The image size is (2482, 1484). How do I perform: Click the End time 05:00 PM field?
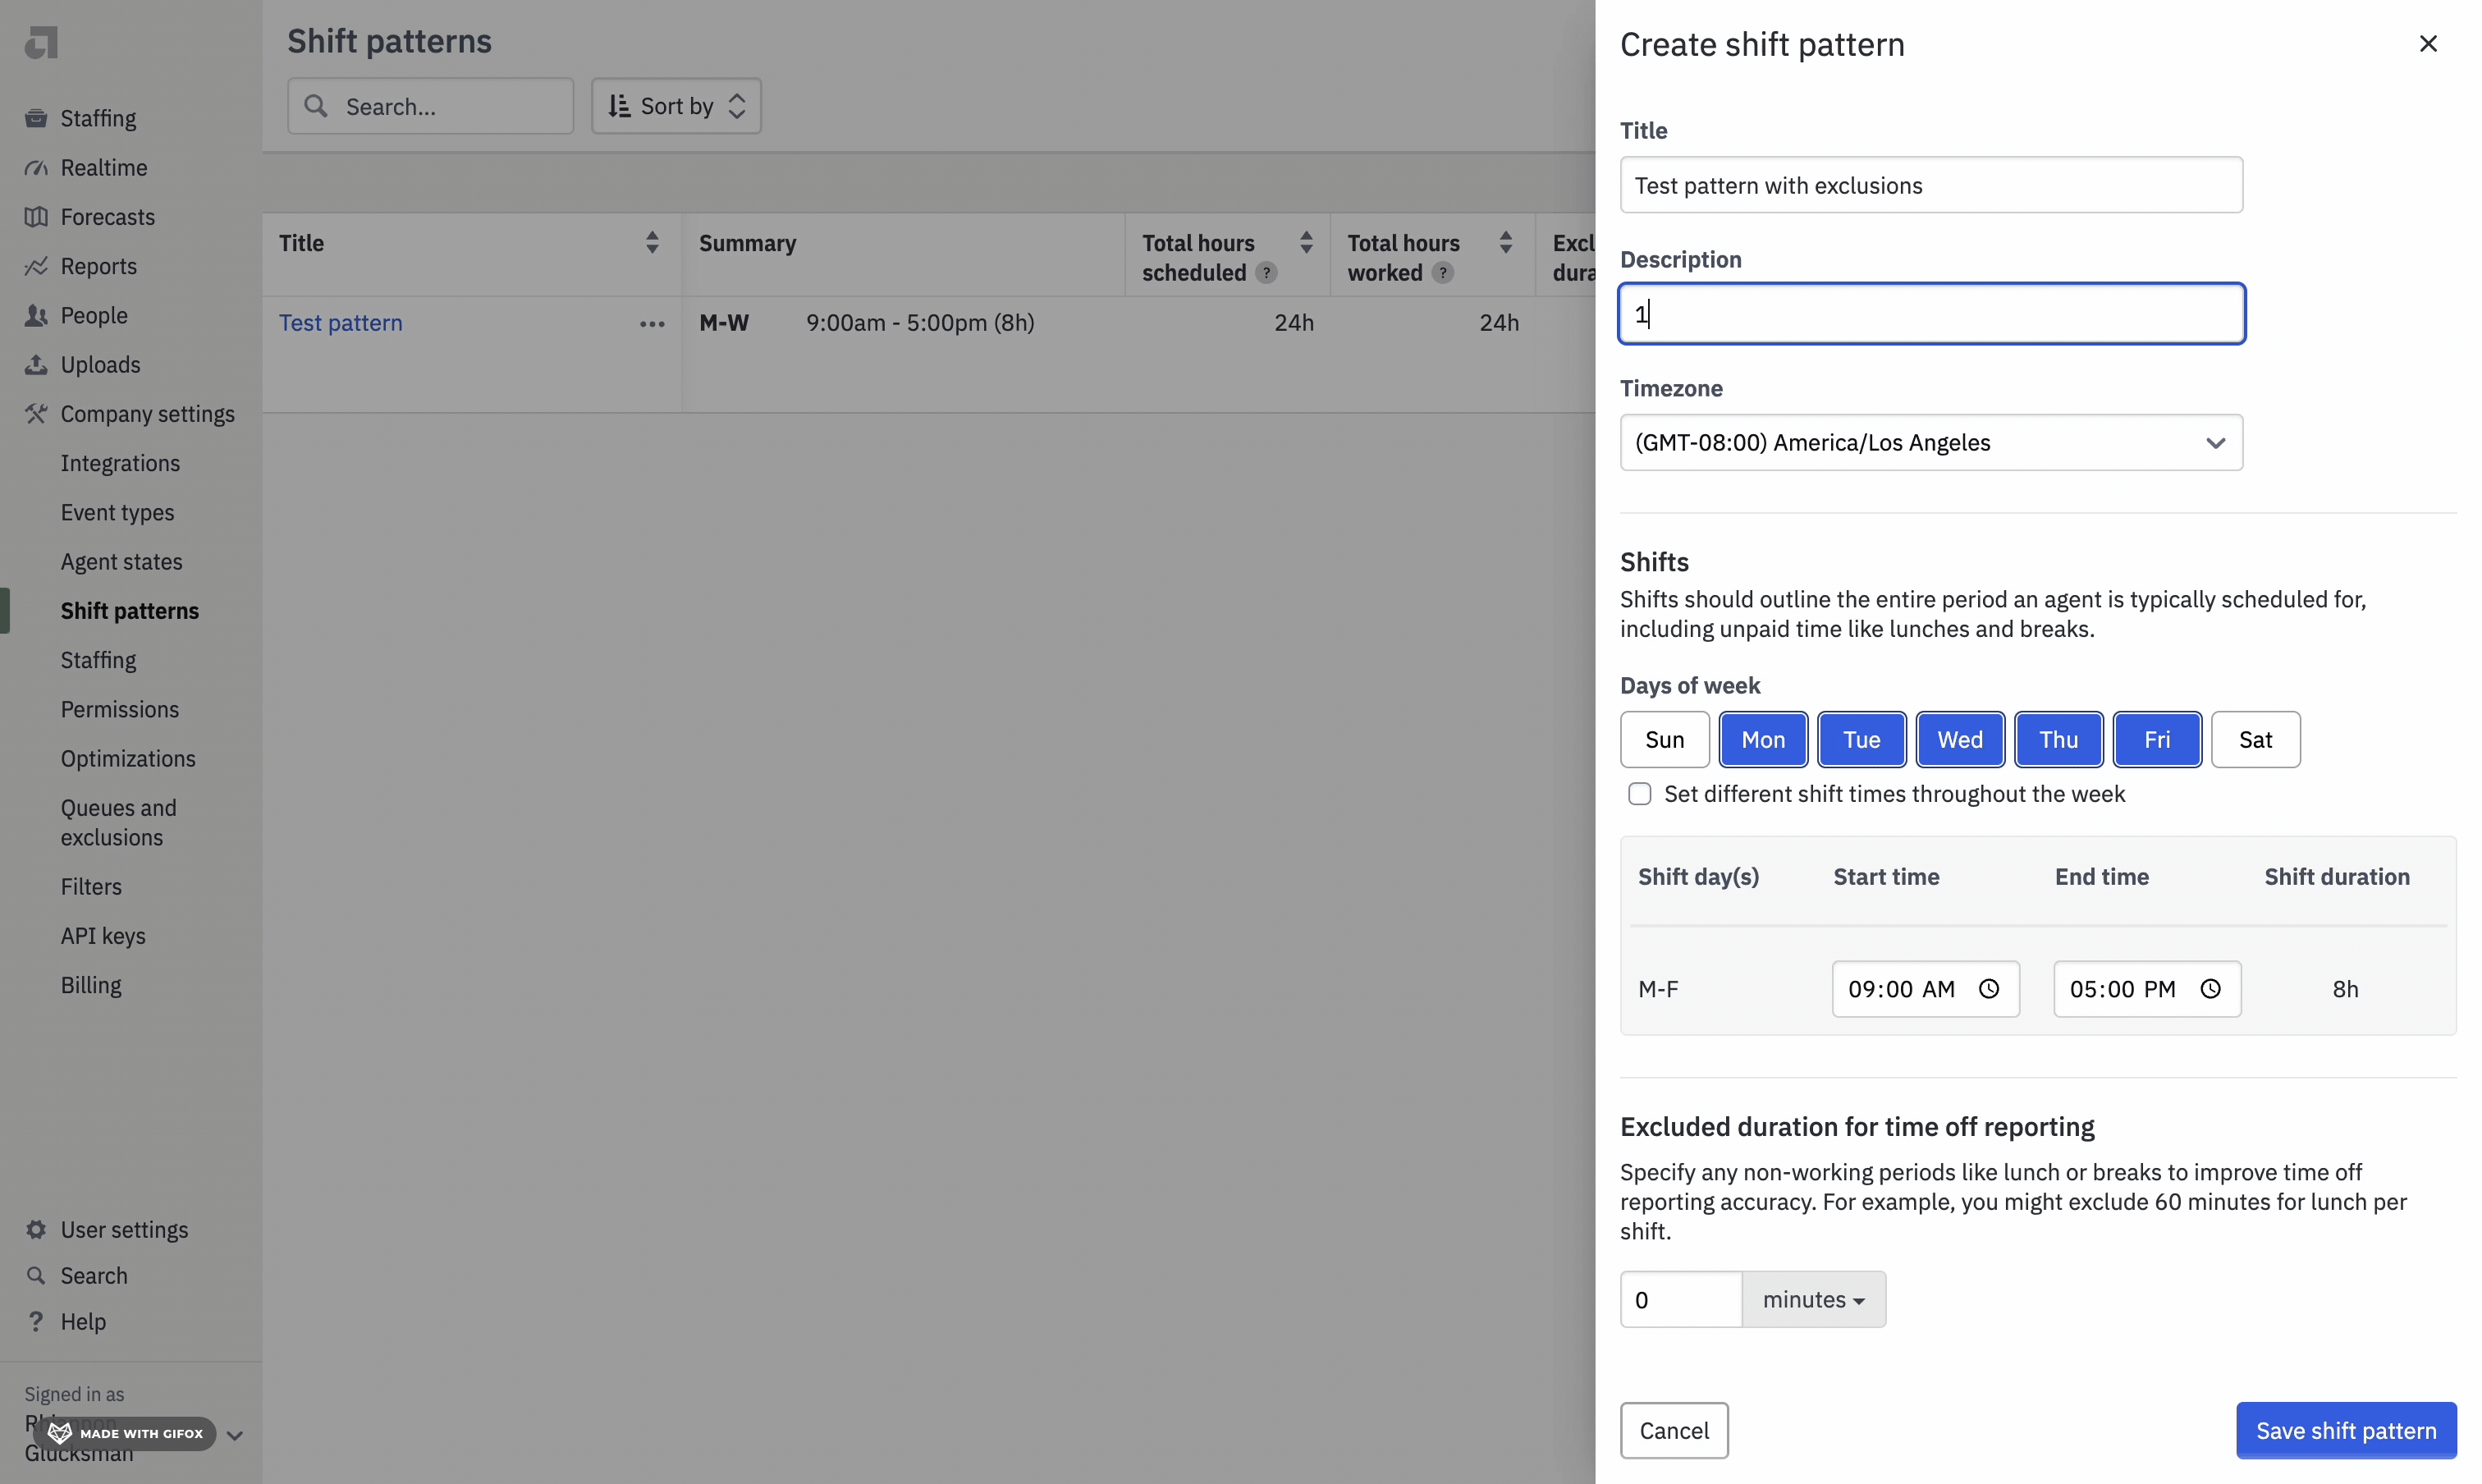pyautogui.click(x=2146, y=988)
